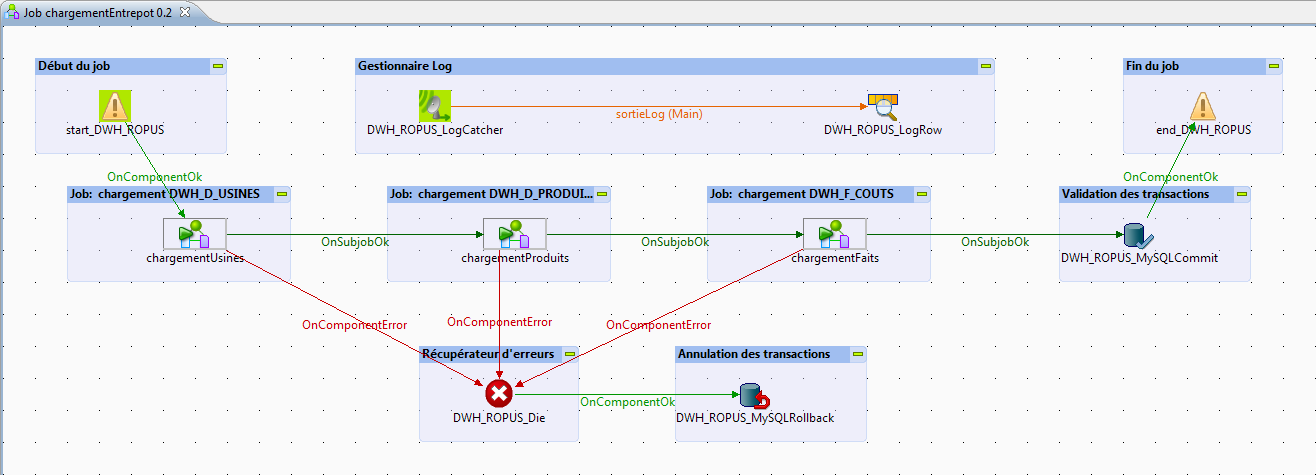Select the sortieLog (Main) connection label
The image size is (1316, 475).
658,114
